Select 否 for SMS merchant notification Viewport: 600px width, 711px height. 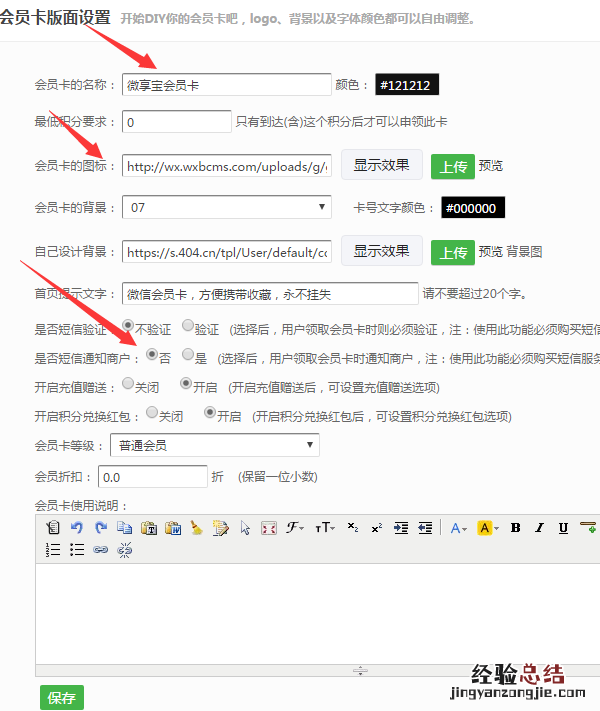point(152,354)
